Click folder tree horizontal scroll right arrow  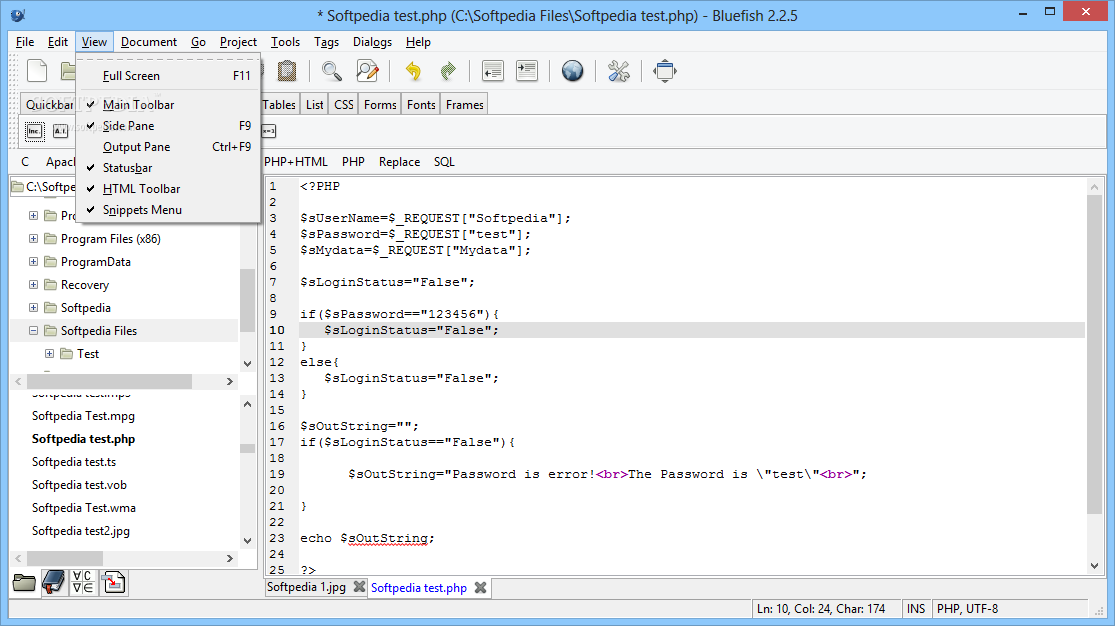(230, 382)
